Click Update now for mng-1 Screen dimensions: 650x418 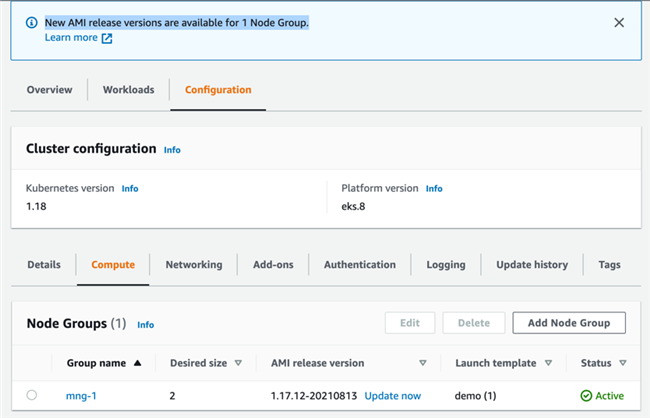click(393, 396)
